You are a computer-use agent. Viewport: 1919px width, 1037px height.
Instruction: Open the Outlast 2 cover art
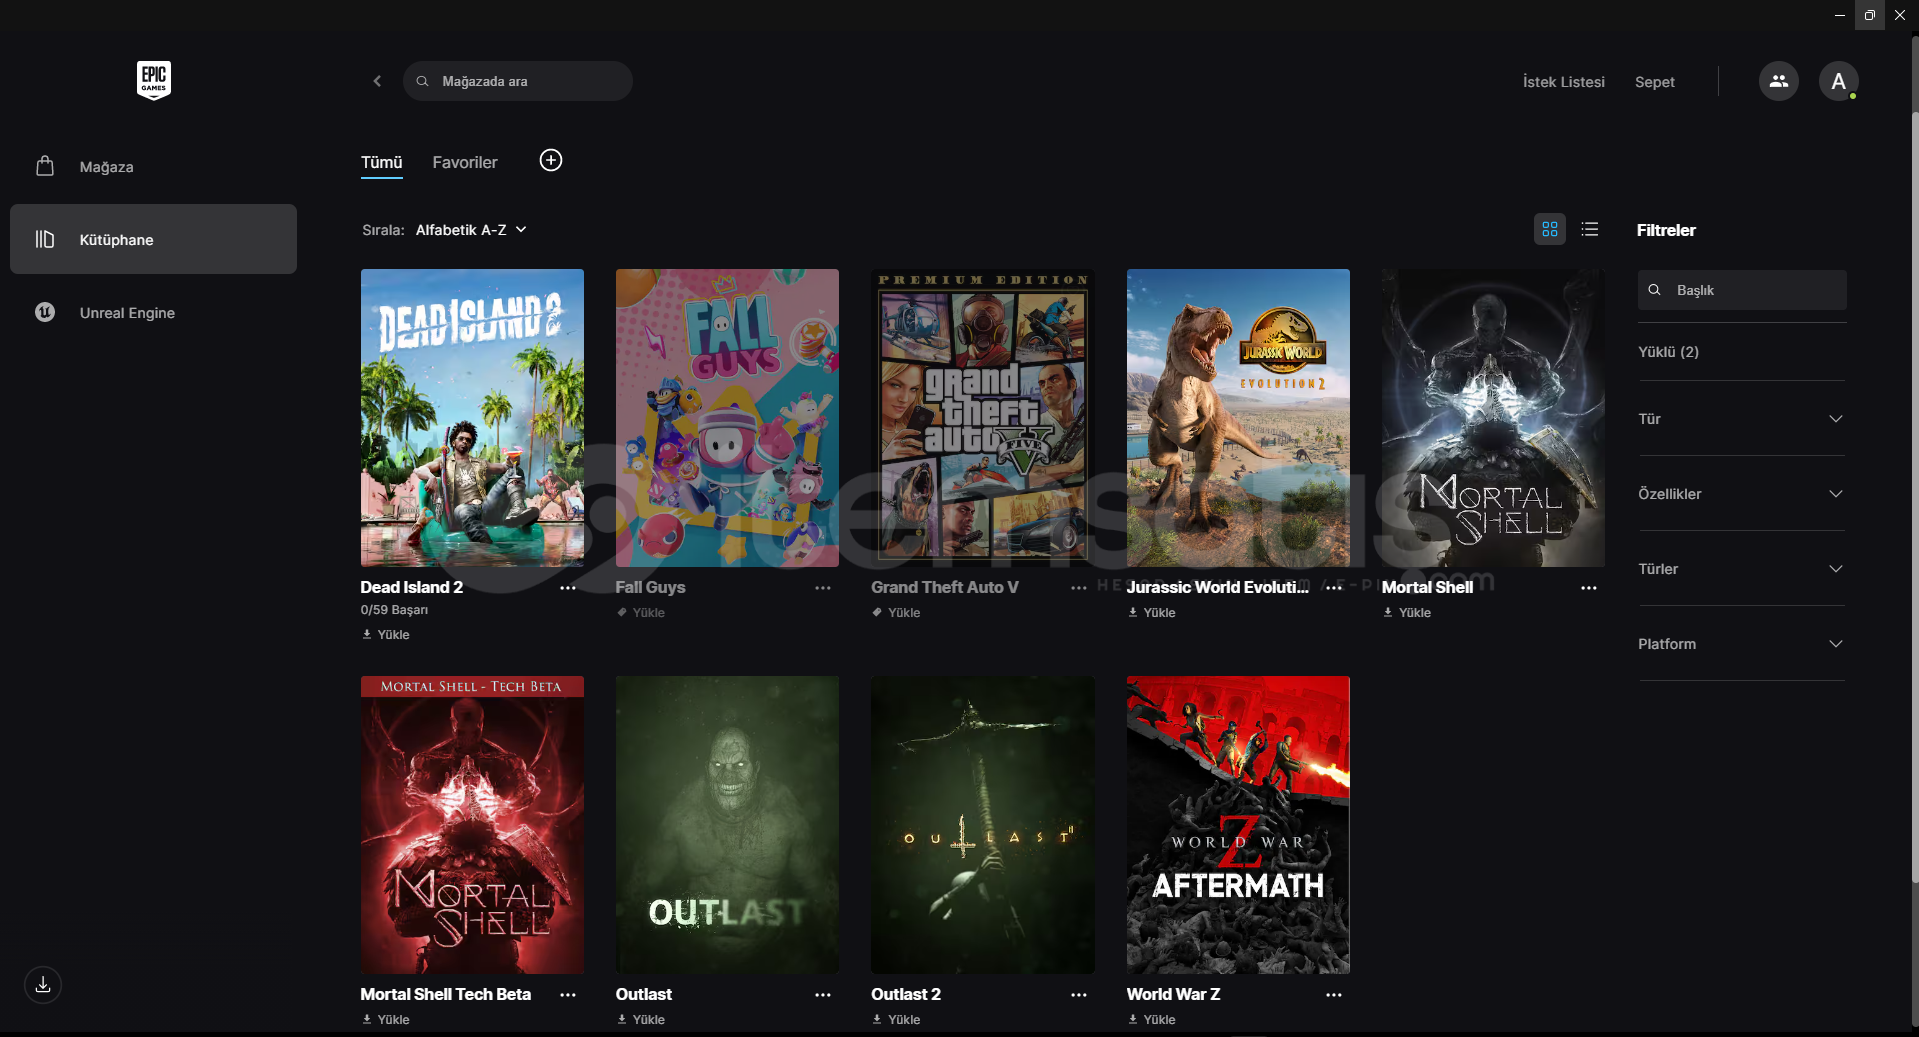983,825
